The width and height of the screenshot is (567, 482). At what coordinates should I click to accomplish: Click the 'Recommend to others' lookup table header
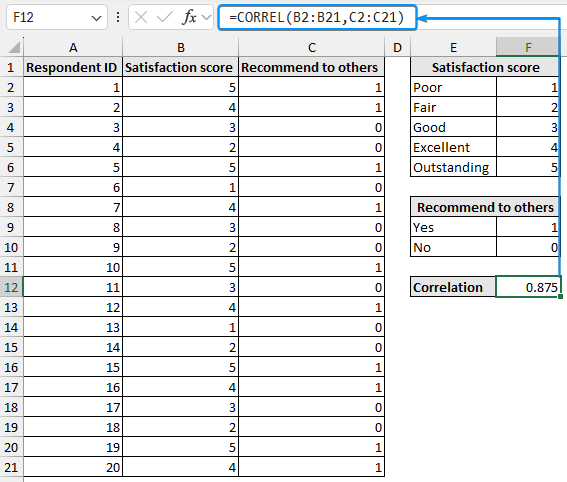click(485, 208)
